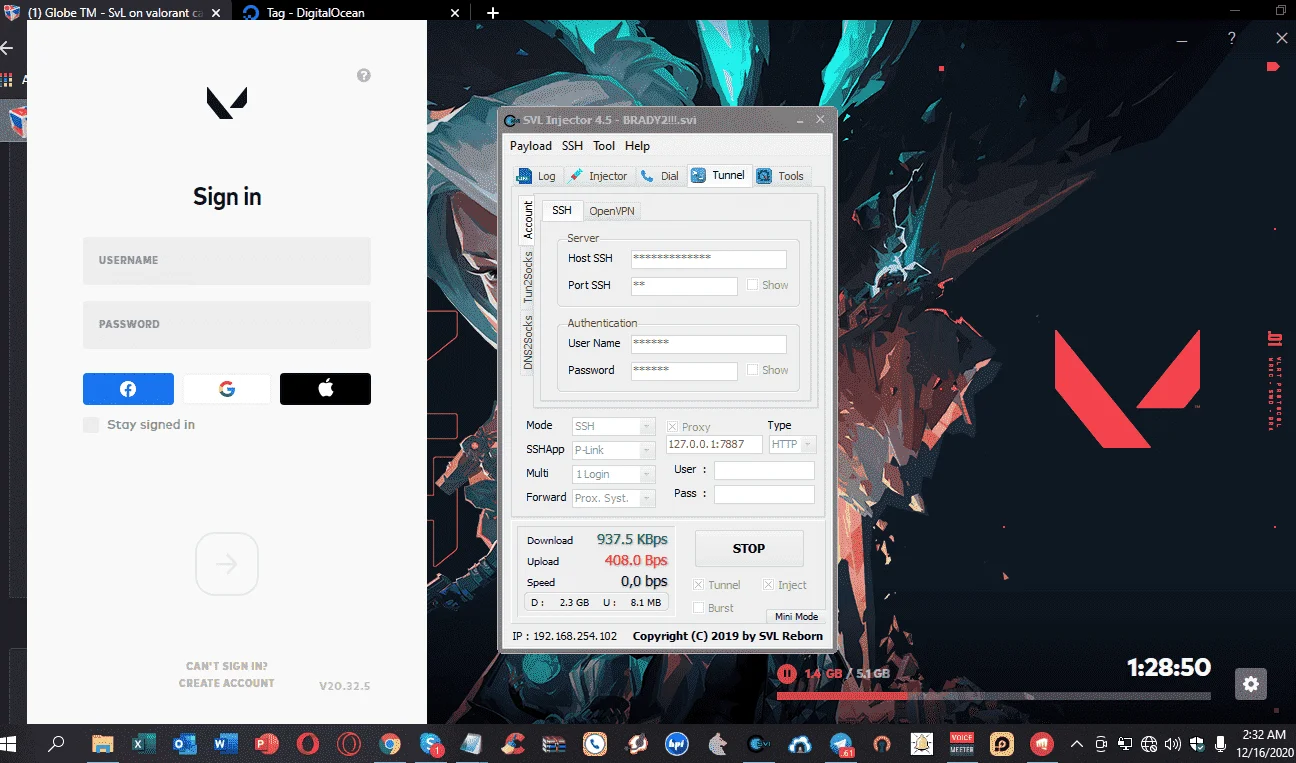The image size is (1296, 763).
Task: Switch to Tag - DigitalOcean browser tab
Action: (x=352, y=13)
